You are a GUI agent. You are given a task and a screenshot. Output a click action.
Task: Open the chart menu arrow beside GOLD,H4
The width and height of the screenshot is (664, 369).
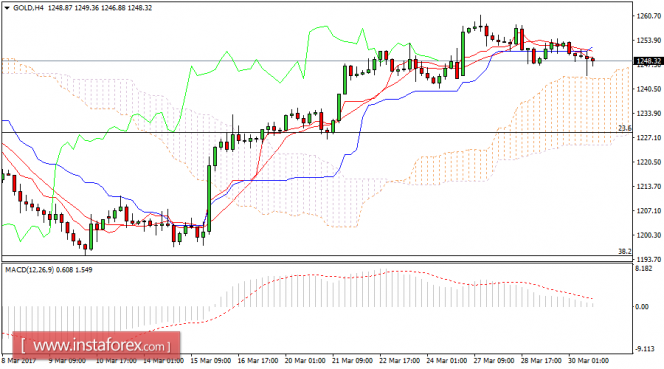7,8
